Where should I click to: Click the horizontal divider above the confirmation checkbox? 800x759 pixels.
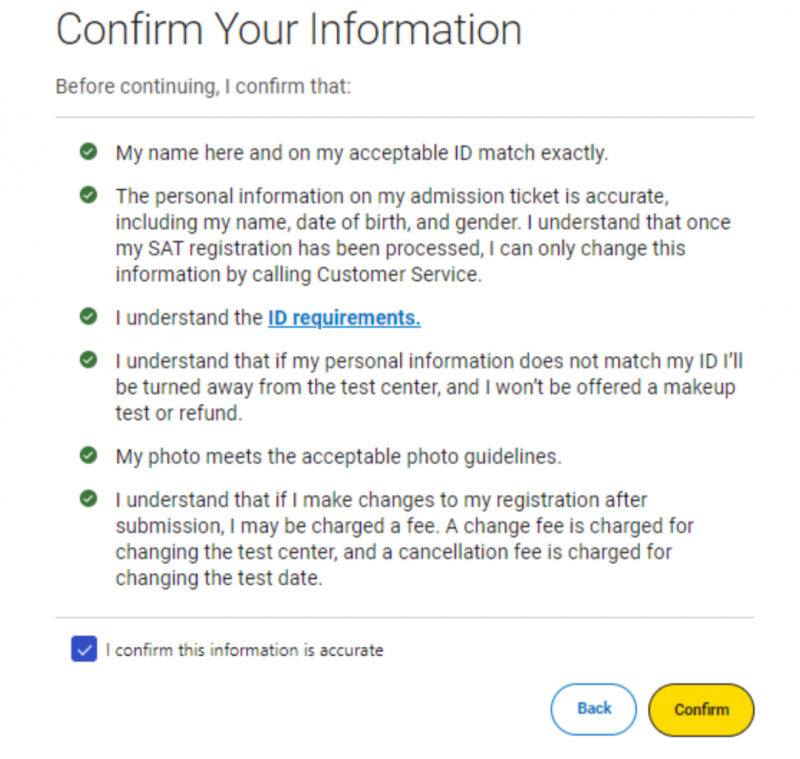405,617
